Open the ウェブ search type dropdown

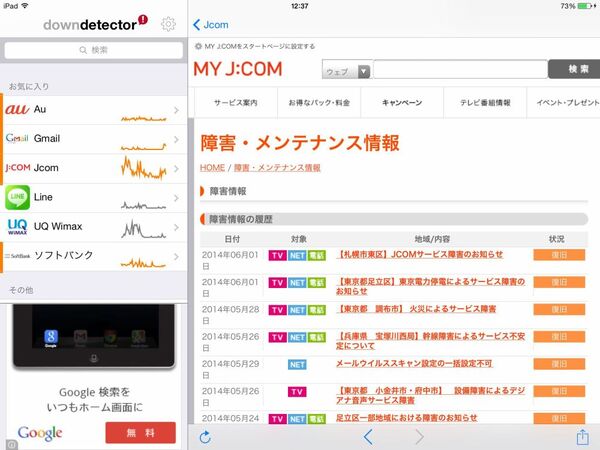(x=346, y=70)
